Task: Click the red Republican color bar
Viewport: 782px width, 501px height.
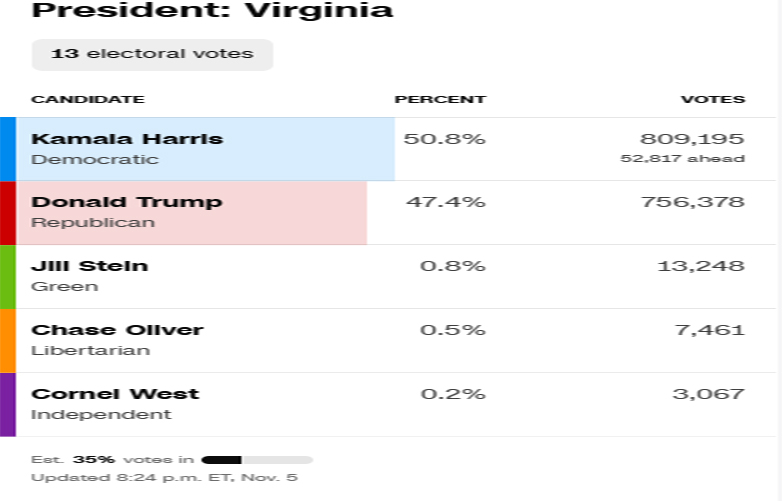Action: coord(7,213)
